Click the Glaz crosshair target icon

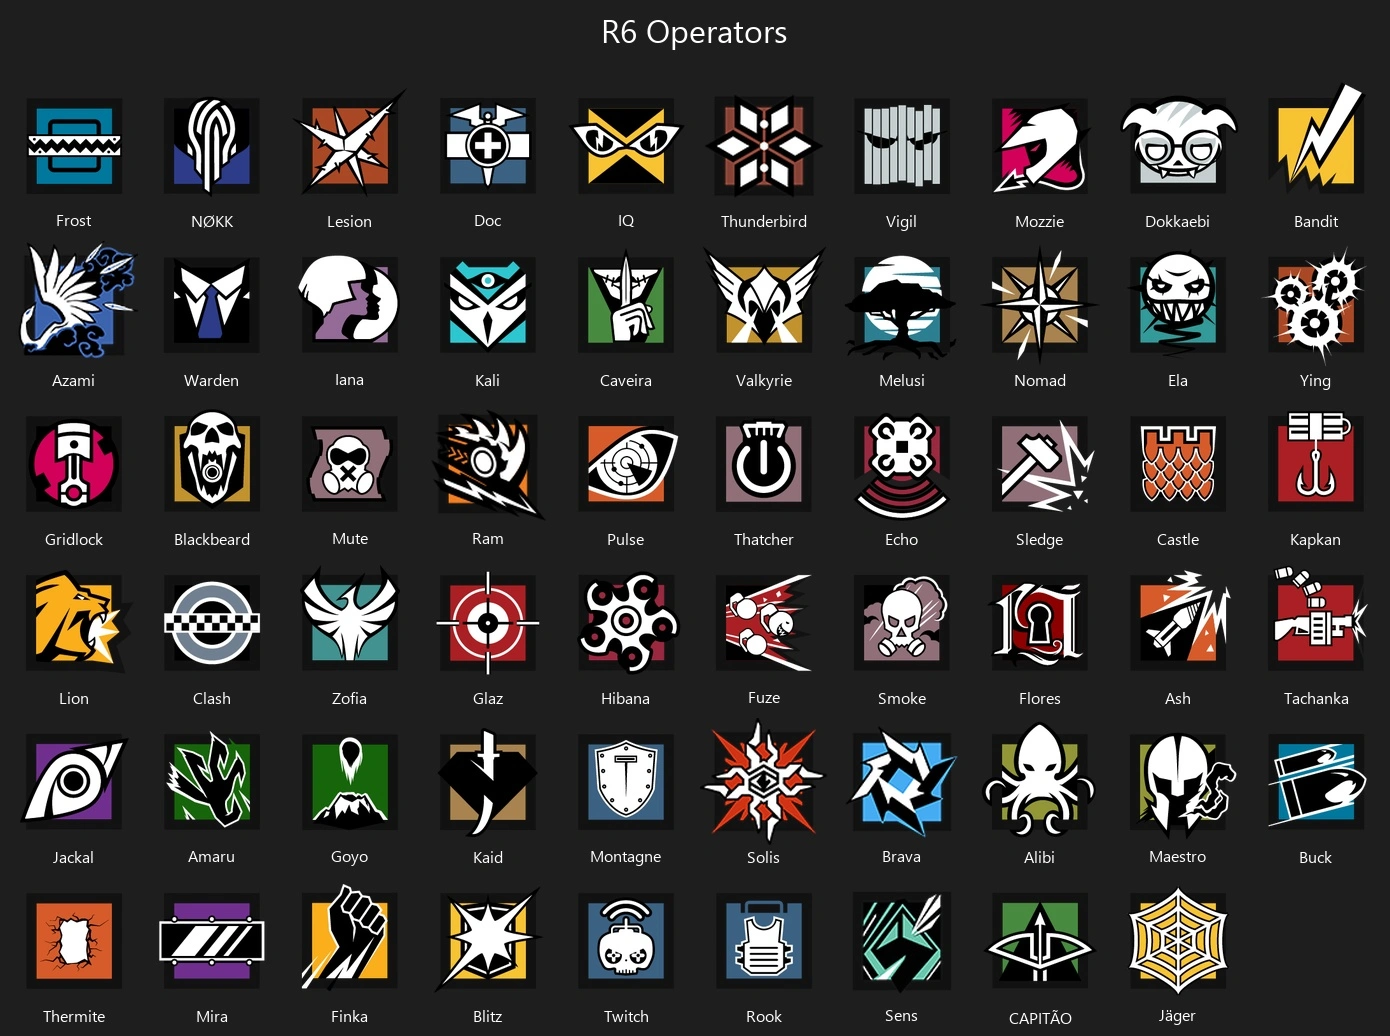click(488, 623)
